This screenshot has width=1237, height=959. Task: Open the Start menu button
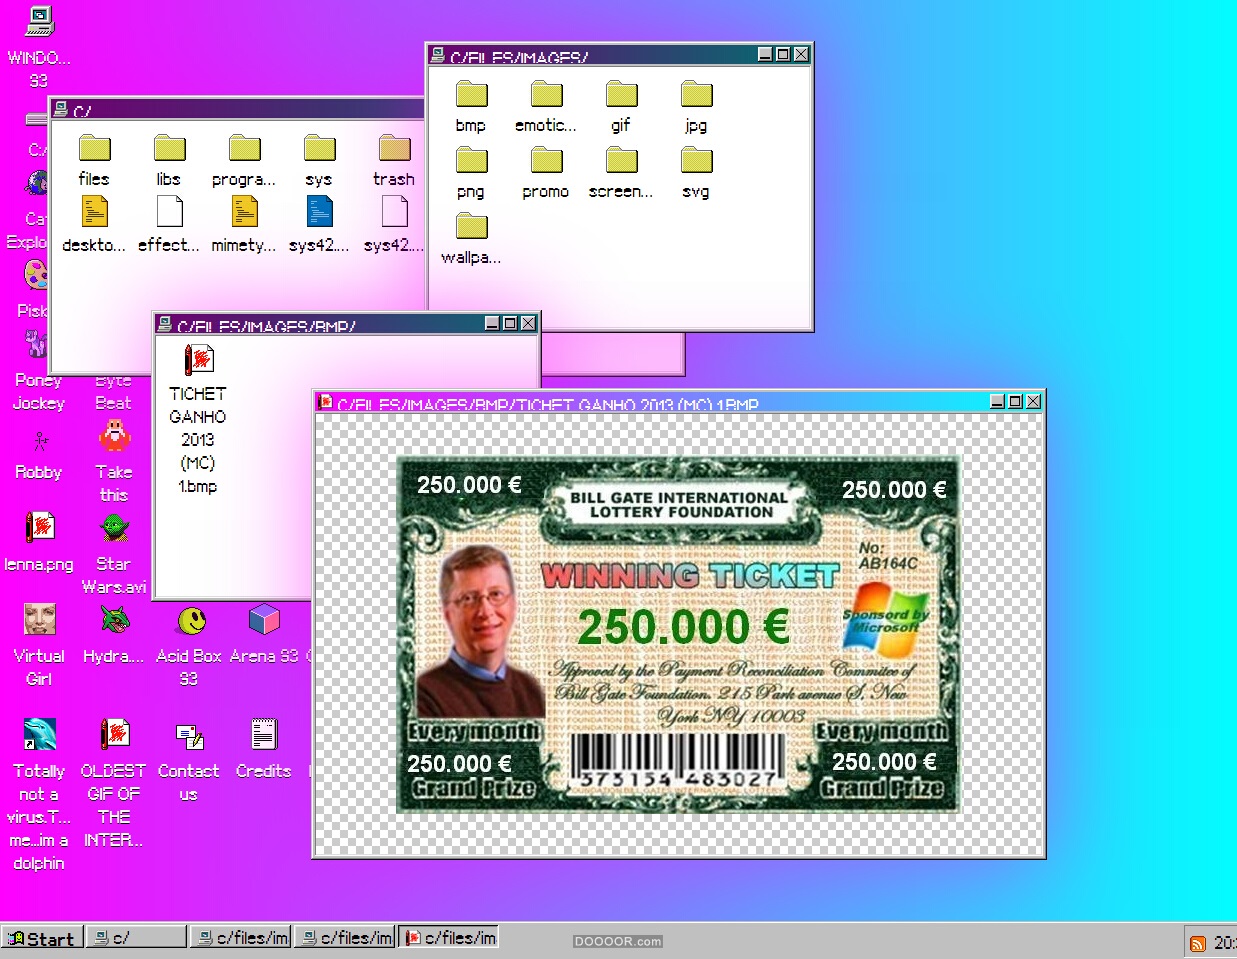(x=41, y=938)
